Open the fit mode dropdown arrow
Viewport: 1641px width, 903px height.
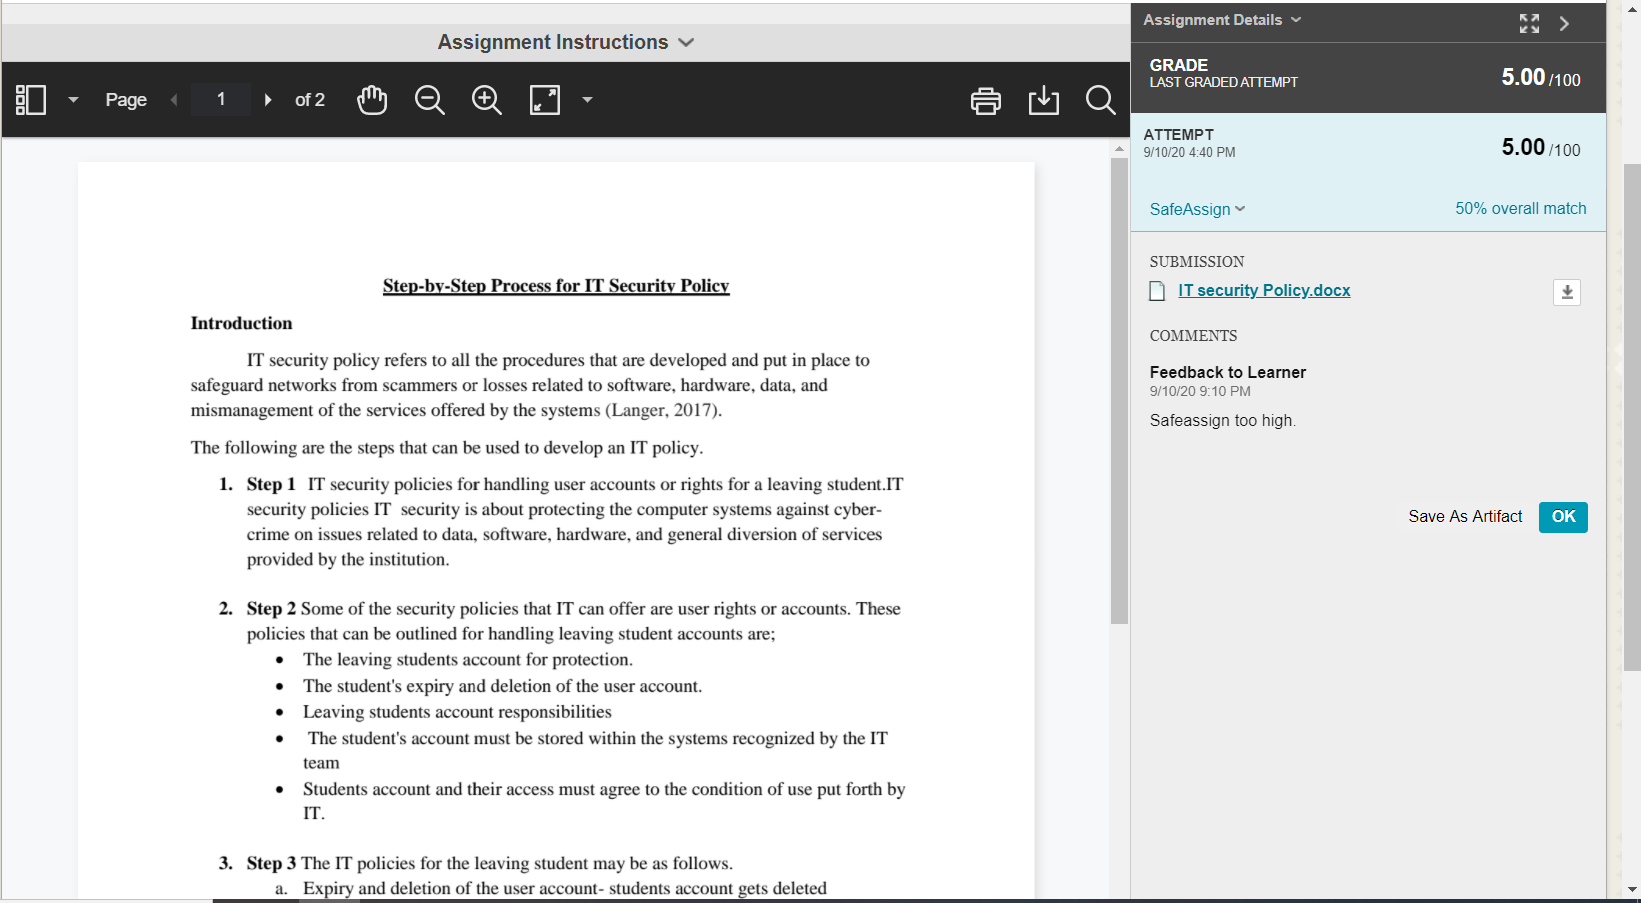(587, 100)
